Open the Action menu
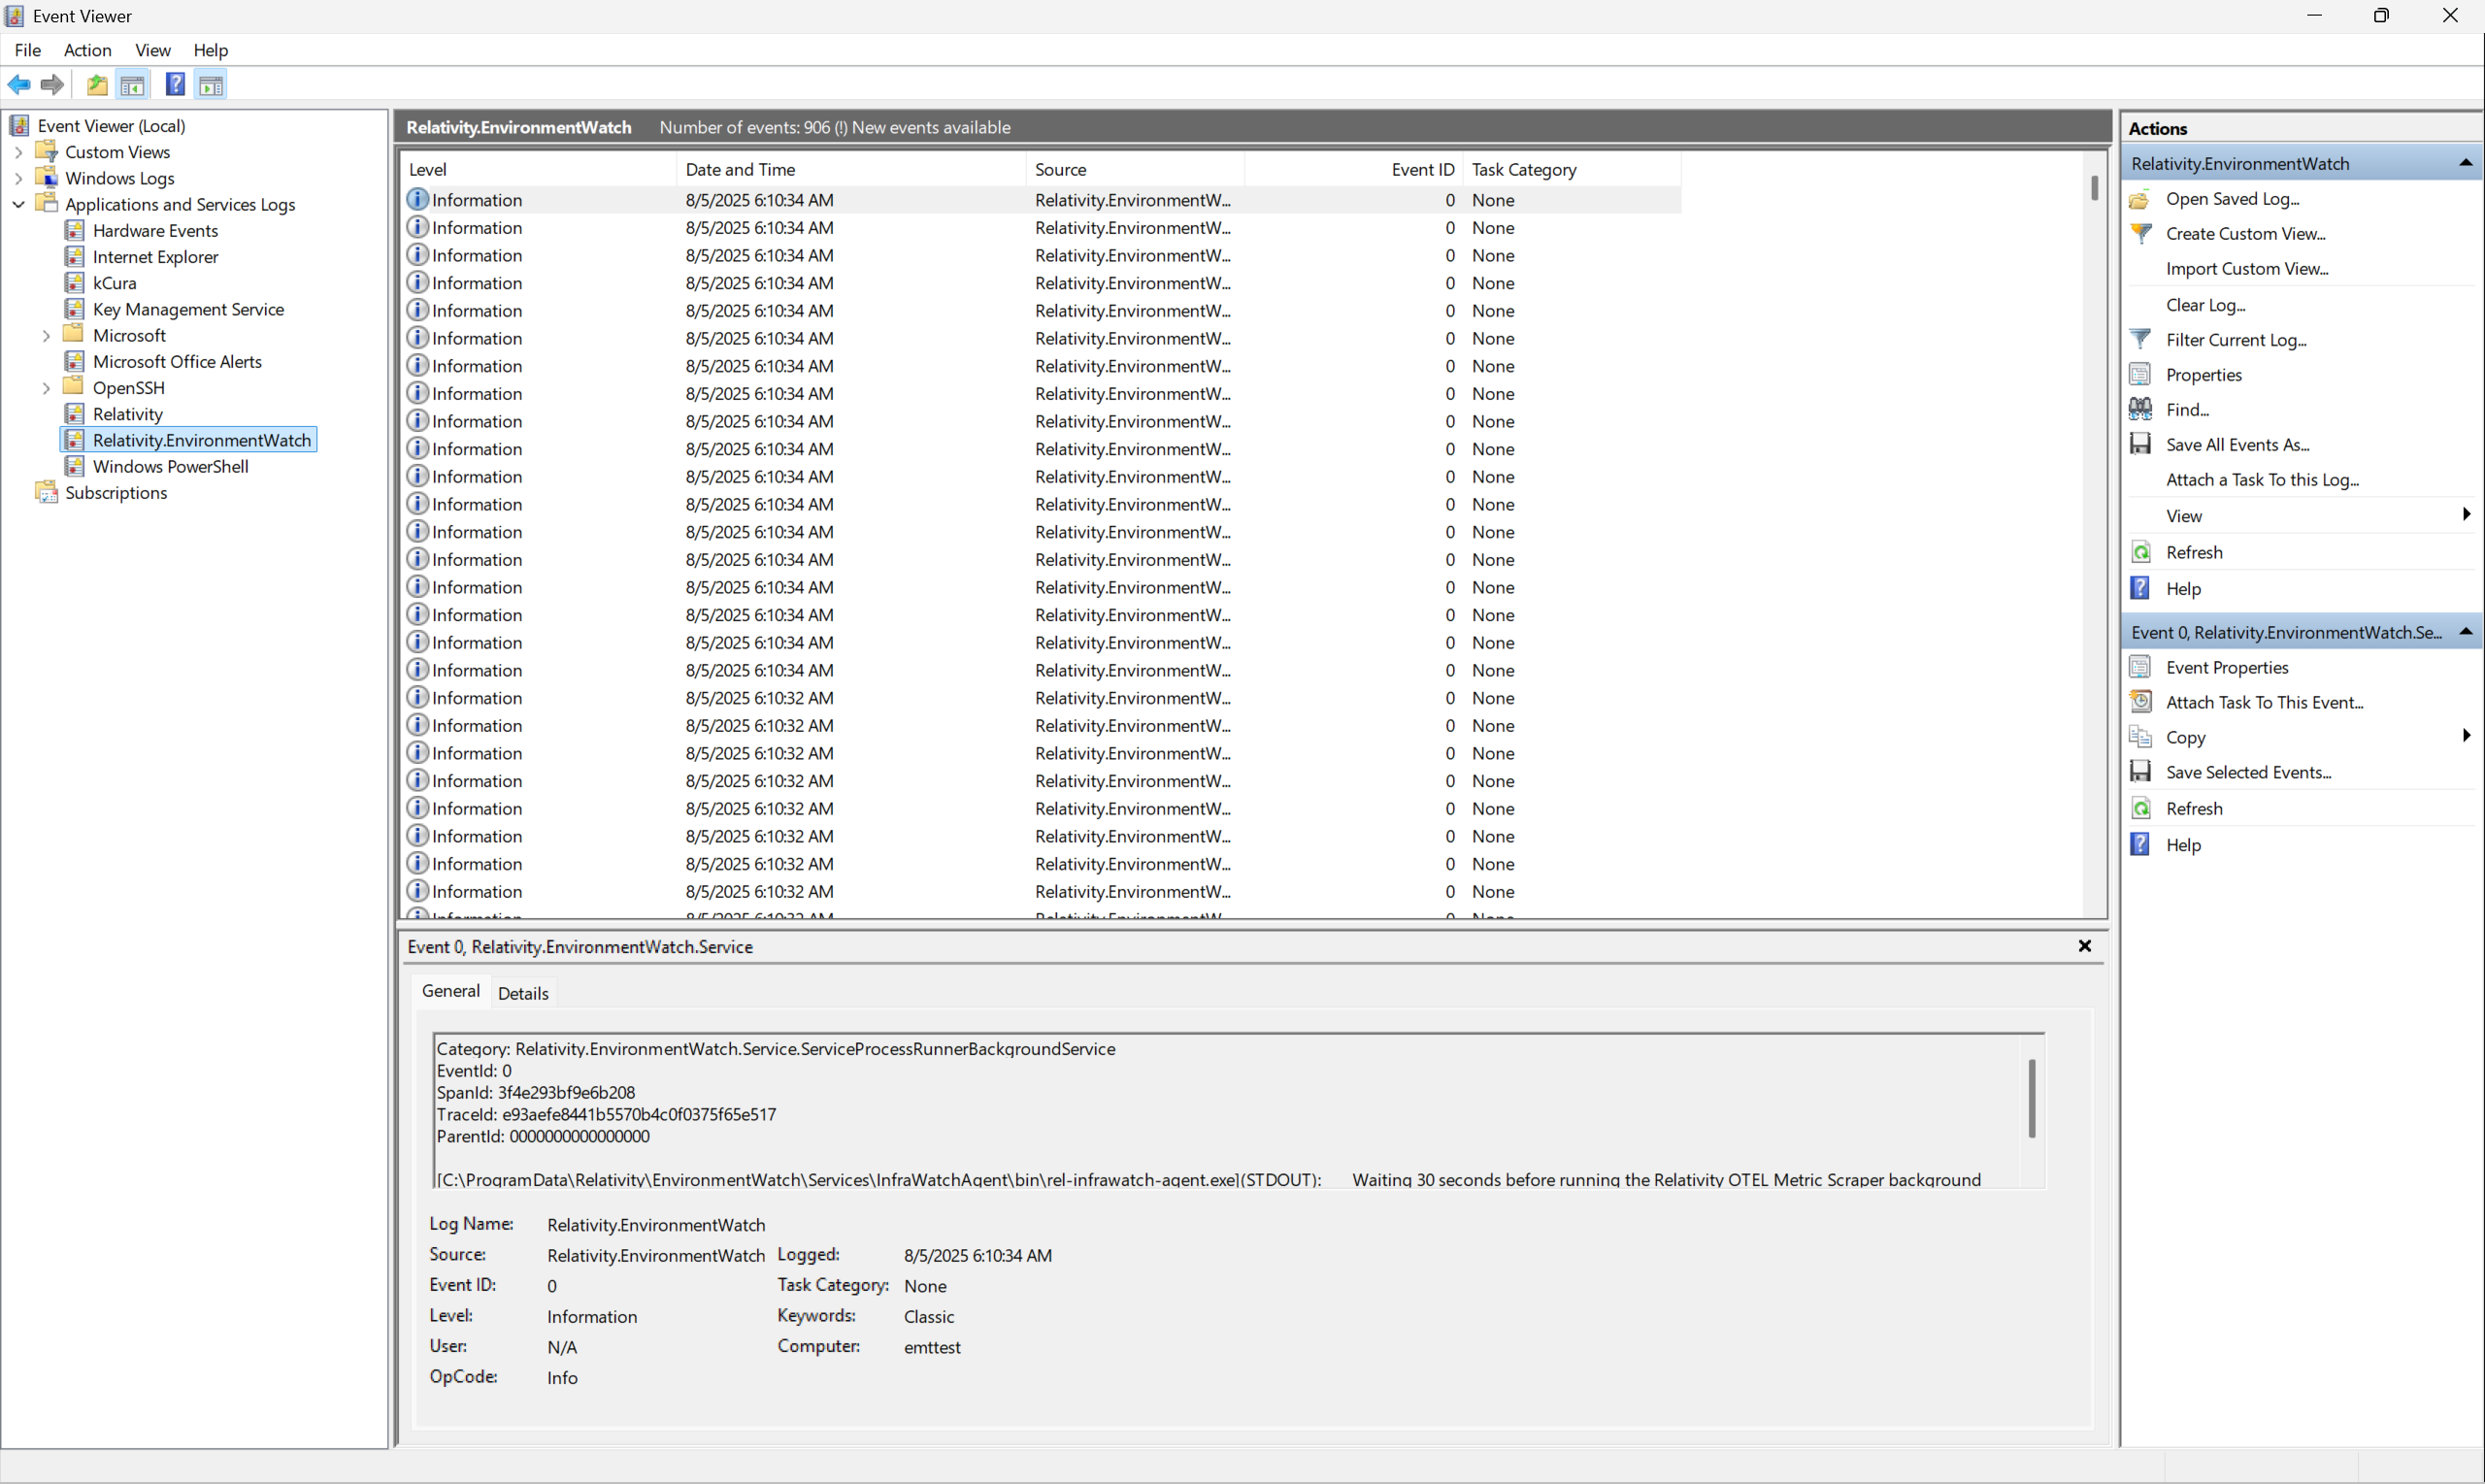The width and height of the screenshot is (2485, 1484). click(x=87, y=50)
